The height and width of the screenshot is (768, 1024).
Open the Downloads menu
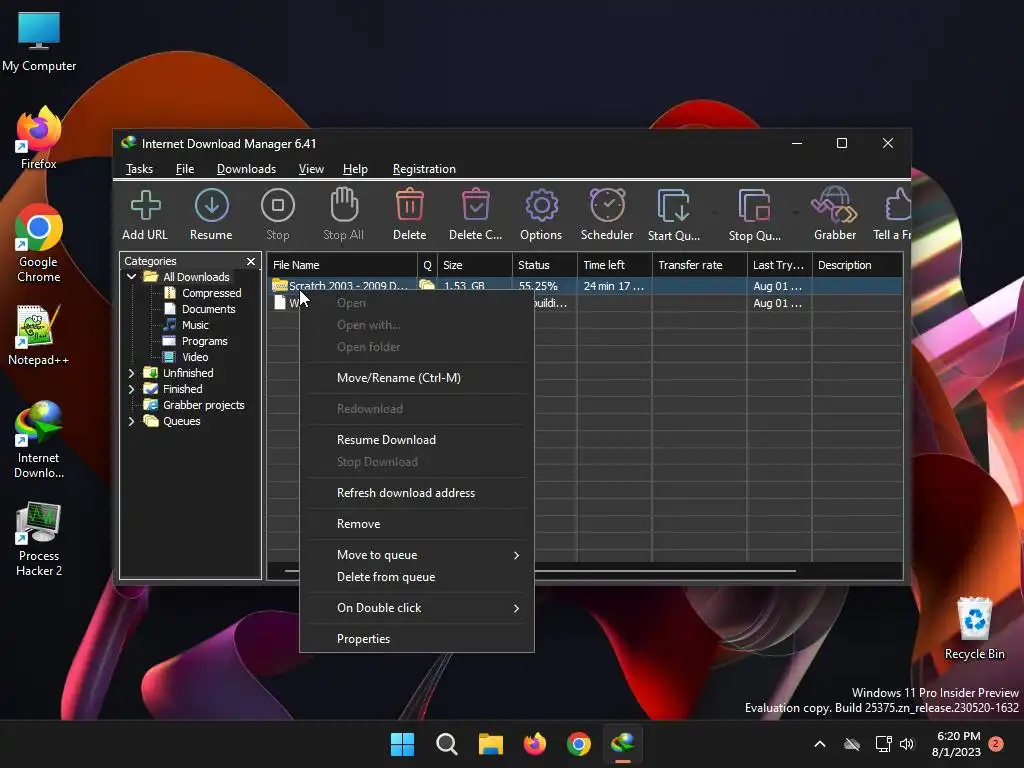coord(246,169)
